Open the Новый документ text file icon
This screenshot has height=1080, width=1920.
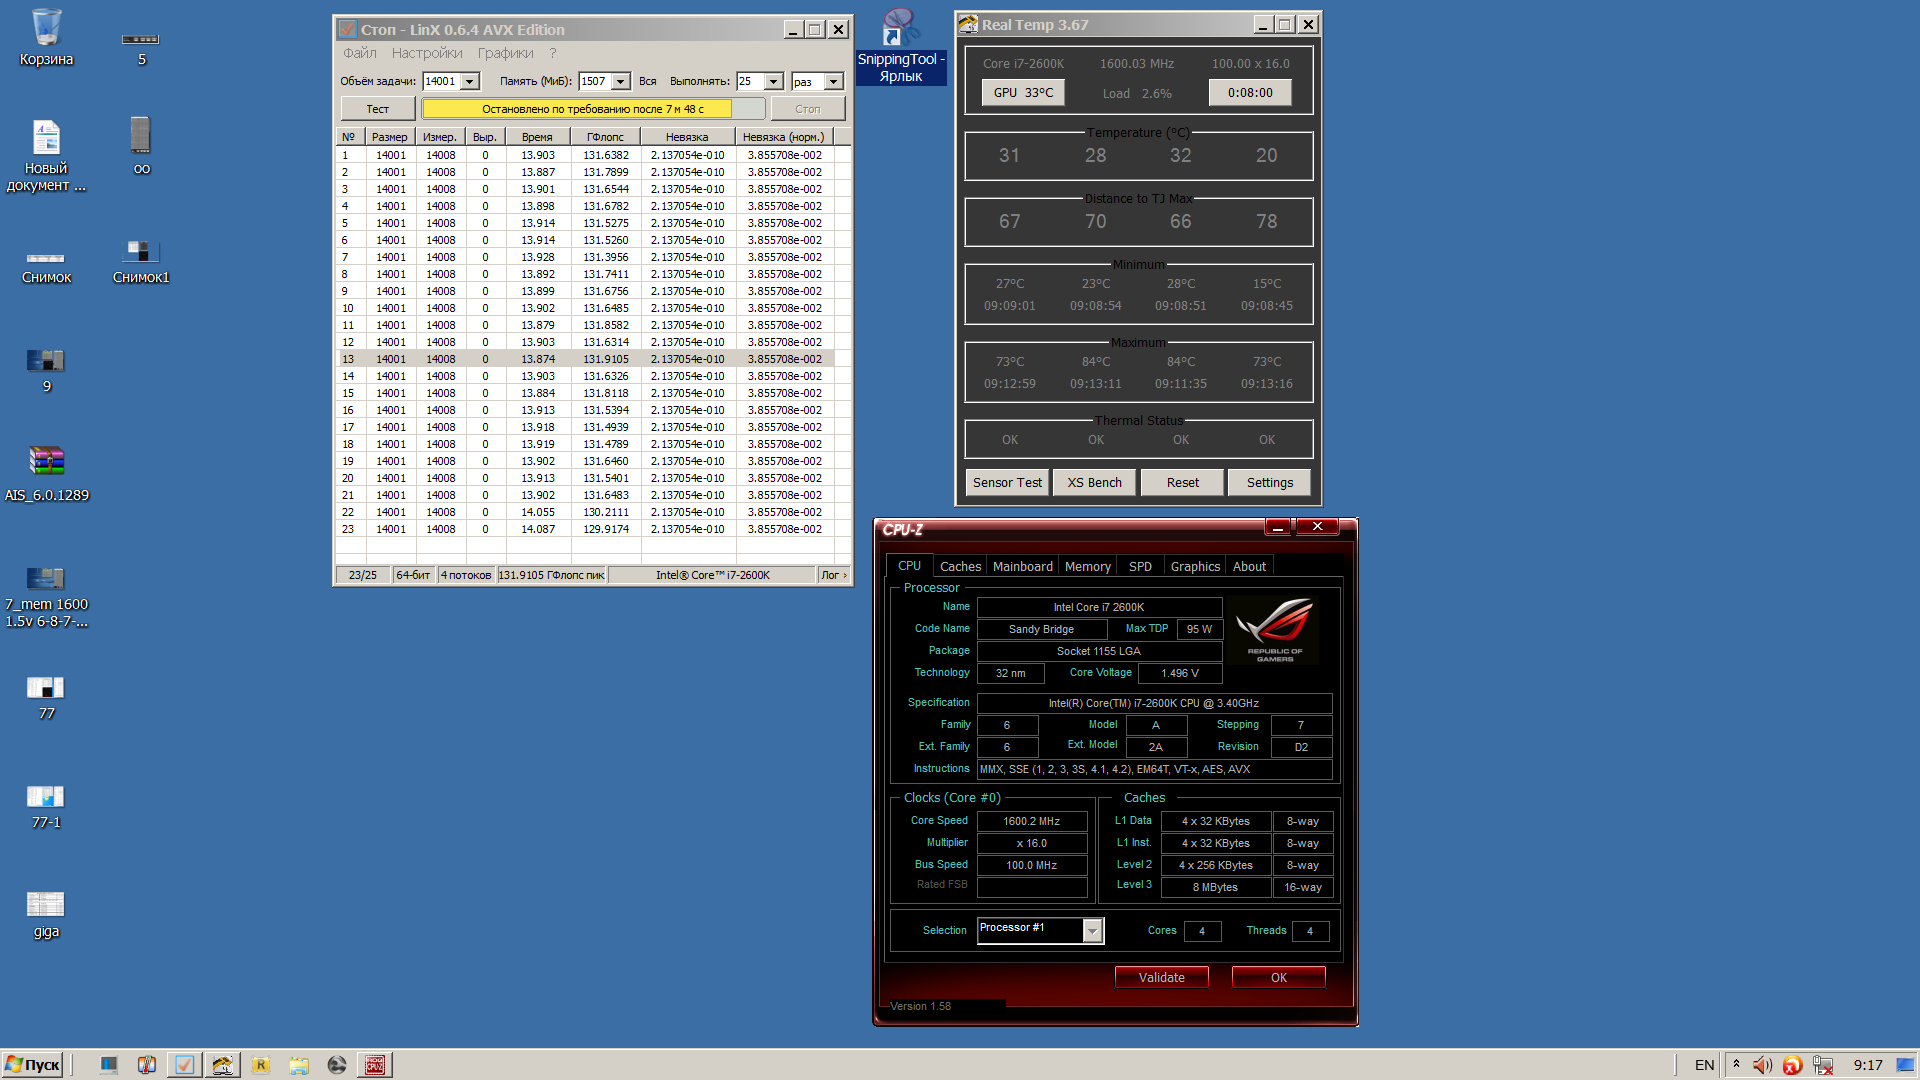[46, 155]
